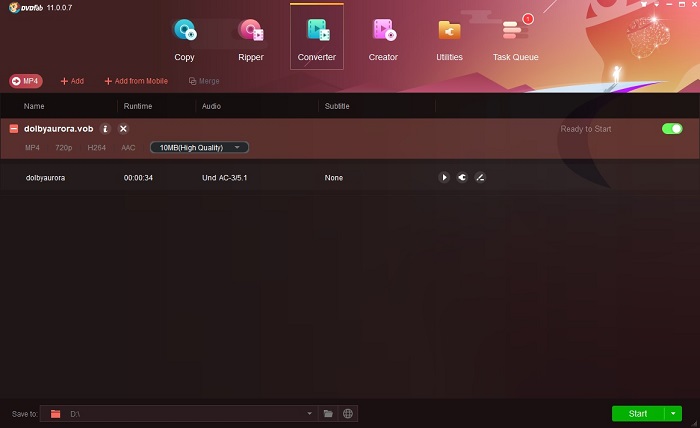This screenshot has height=428, width=700.
Task: Click Add to import a source
Action: 72,81
